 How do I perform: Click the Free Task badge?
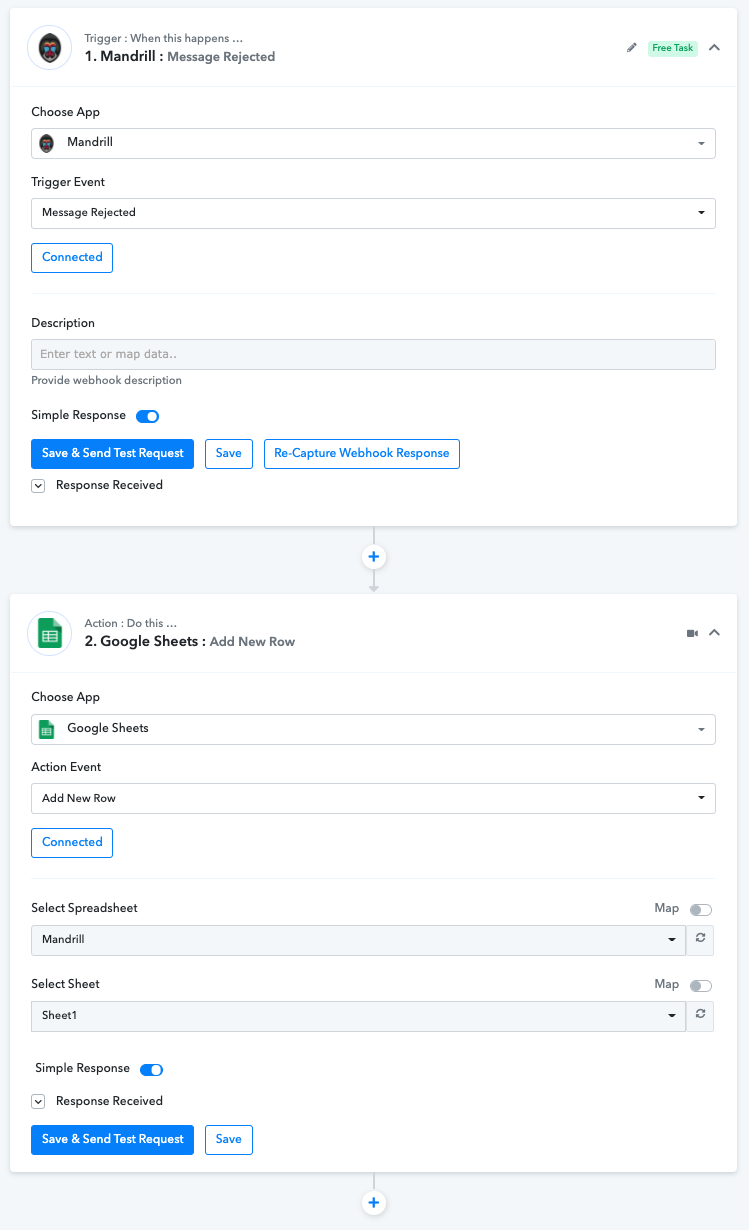tap(672, 48)
